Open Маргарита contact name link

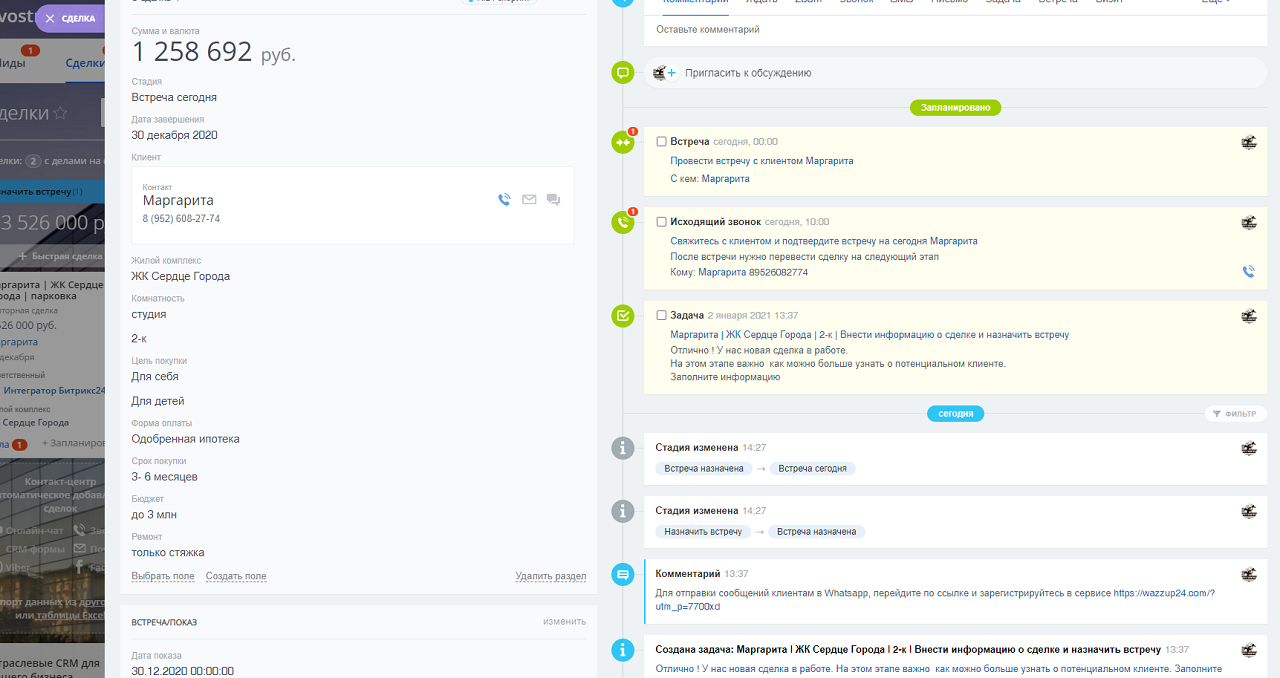tap(178, 200)
